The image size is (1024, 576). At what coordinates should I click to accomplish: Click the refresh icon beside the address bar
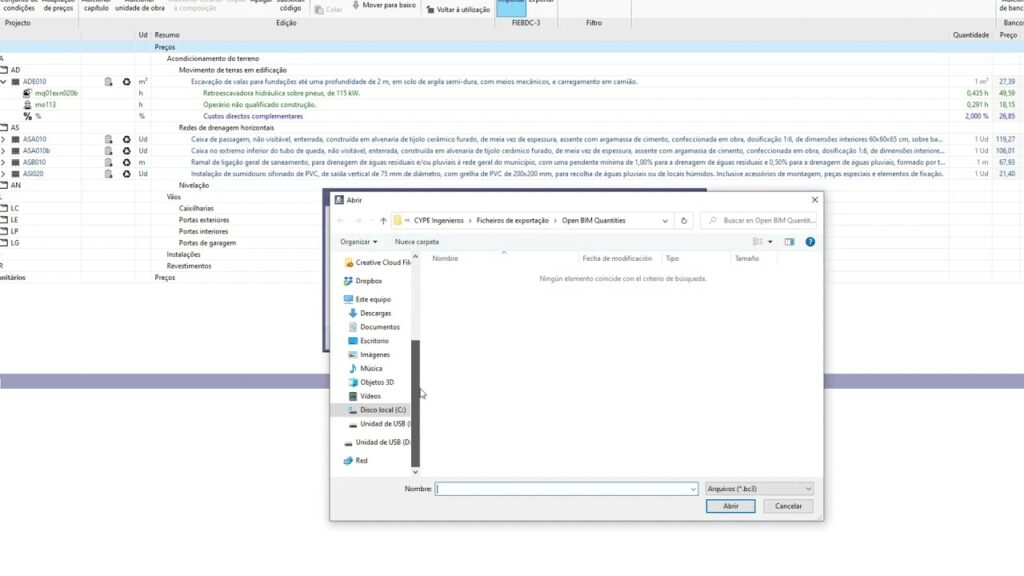tap(684, 220)
